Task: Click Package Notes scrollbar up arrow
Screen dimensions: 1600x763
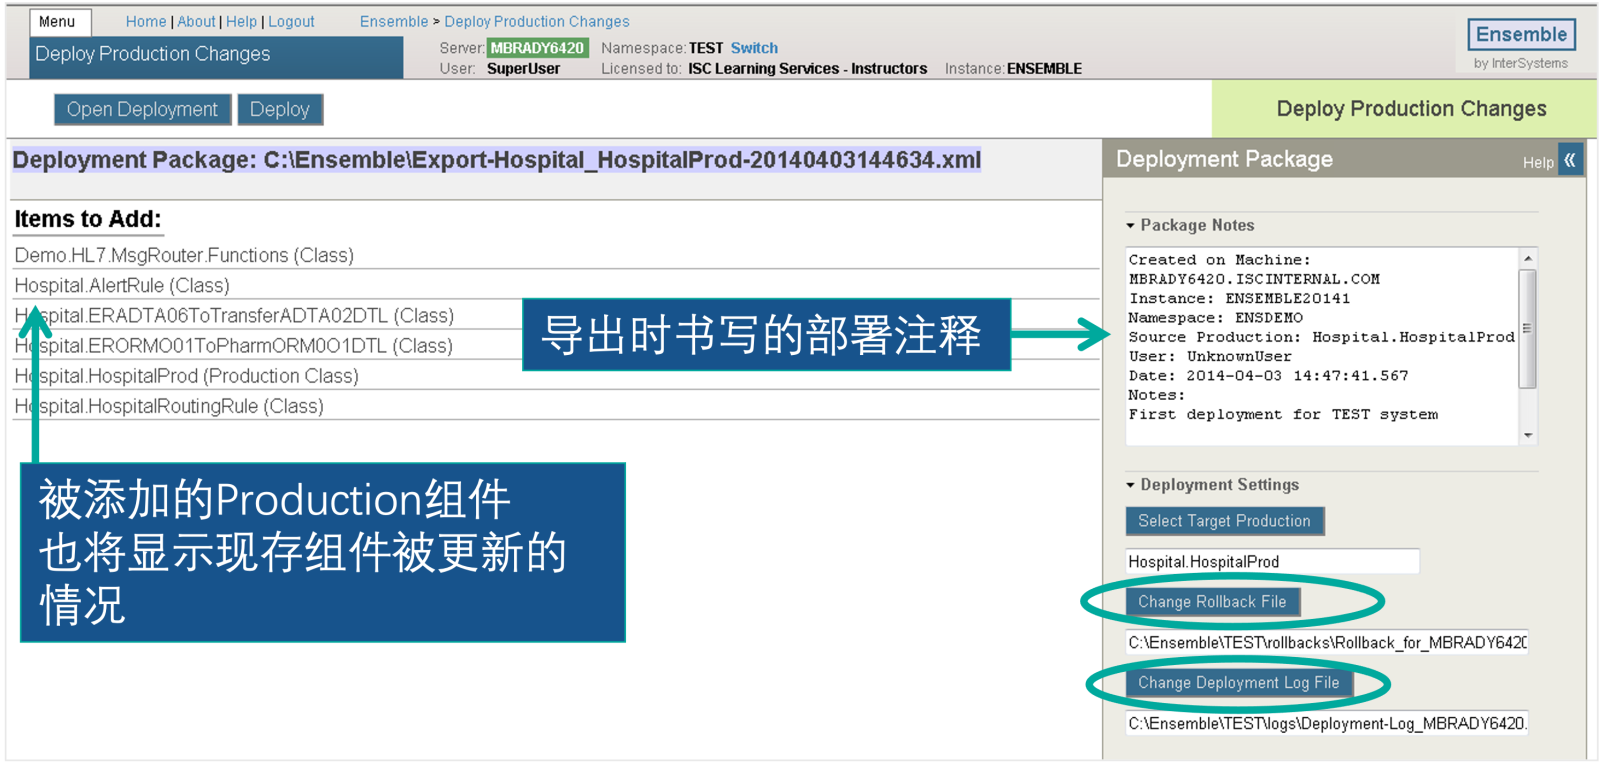Action: click(1528, 258)
